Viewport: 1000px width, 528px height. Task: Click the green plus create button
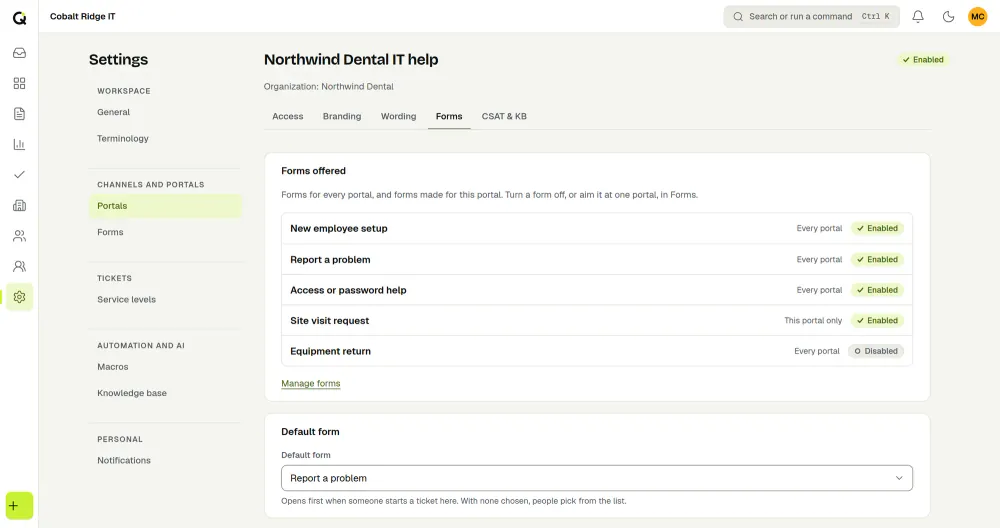tap(19, 506)
